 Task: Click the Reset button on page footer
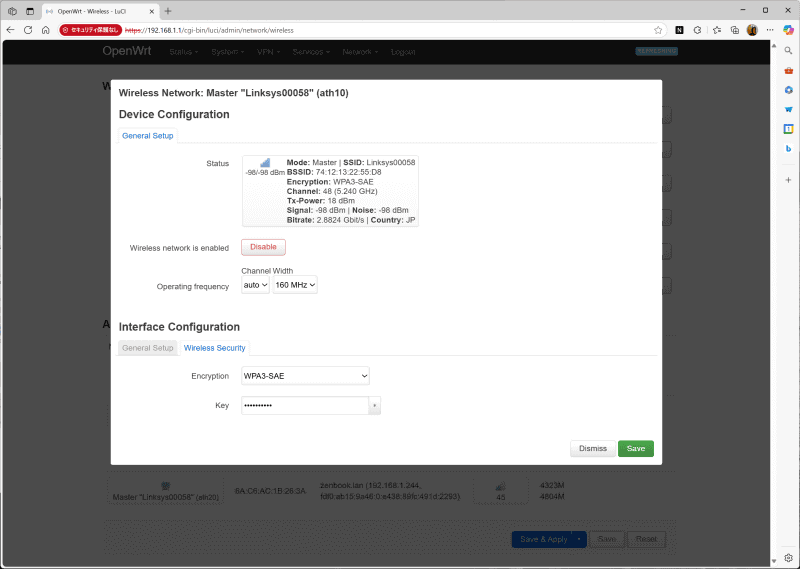tap(646, 539)
